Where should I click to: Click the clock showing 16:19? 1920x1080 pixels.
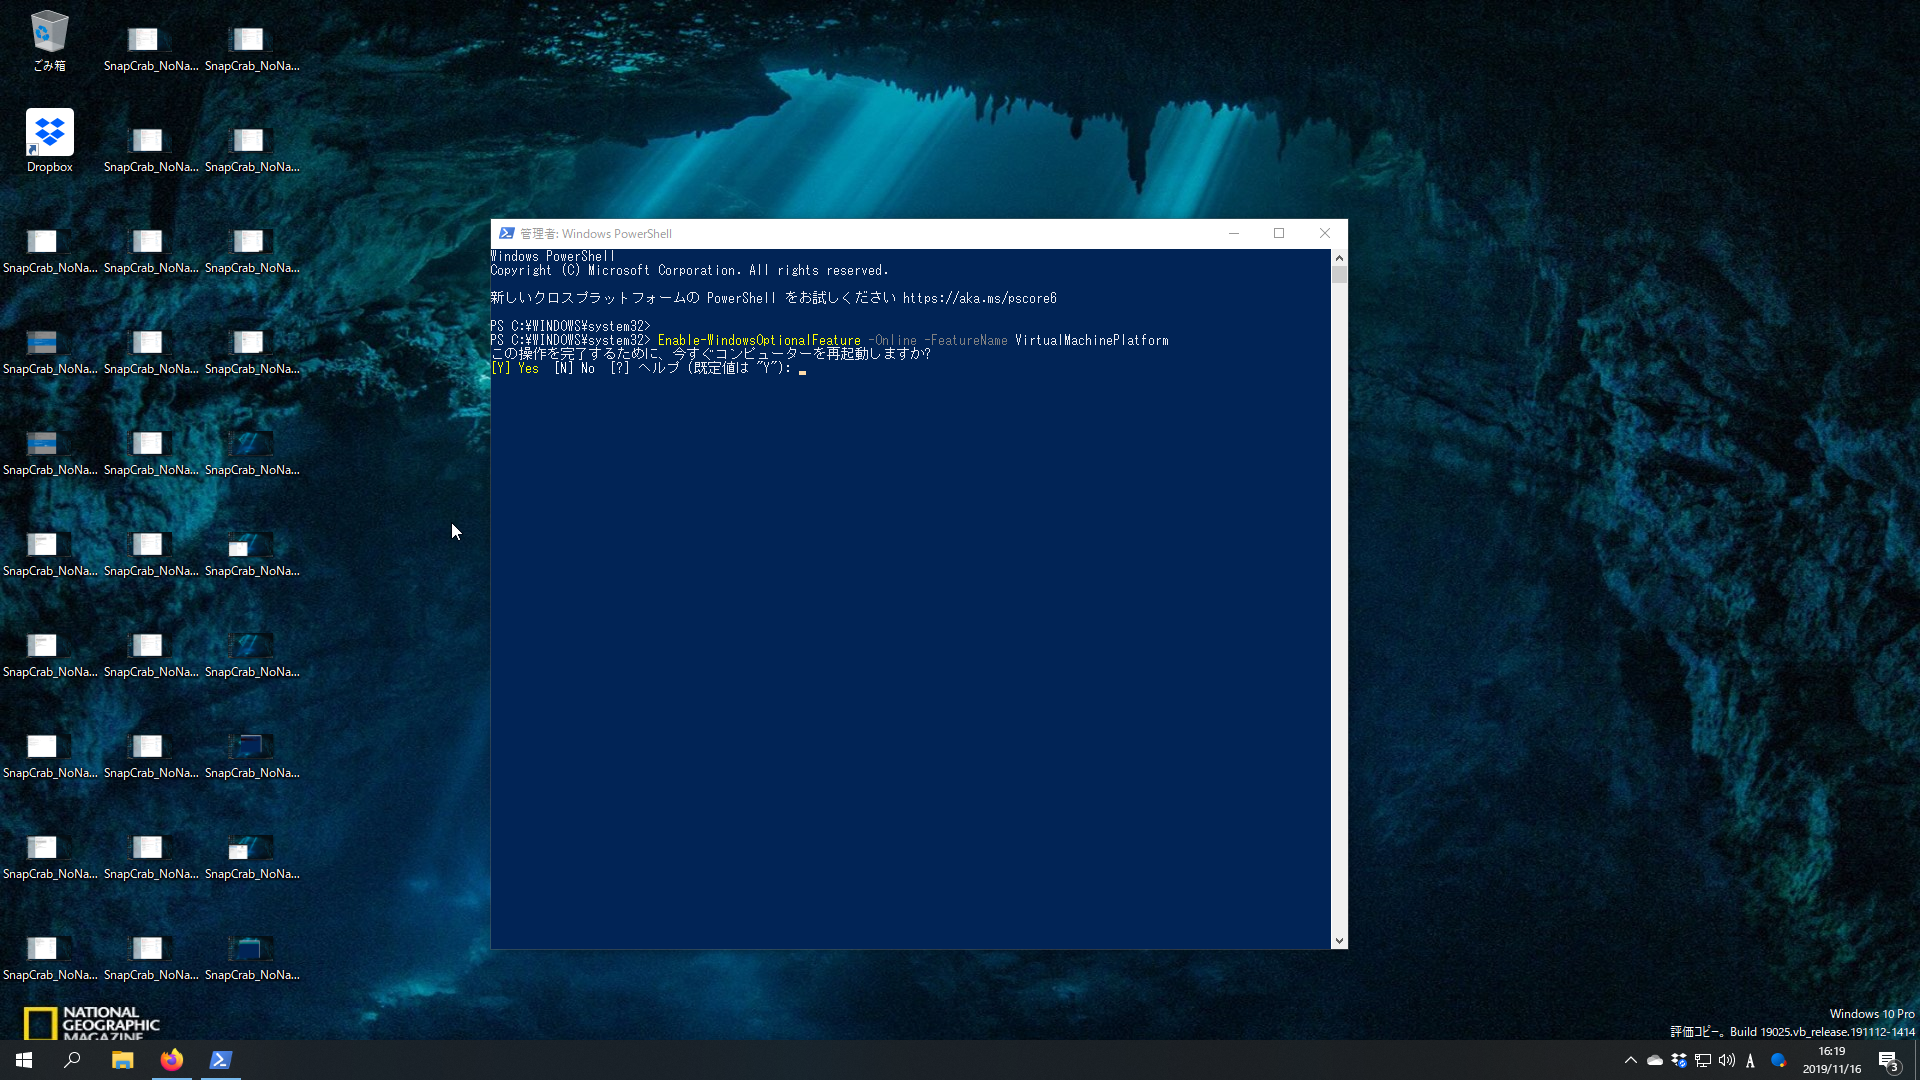[x=1831, y=1060]
